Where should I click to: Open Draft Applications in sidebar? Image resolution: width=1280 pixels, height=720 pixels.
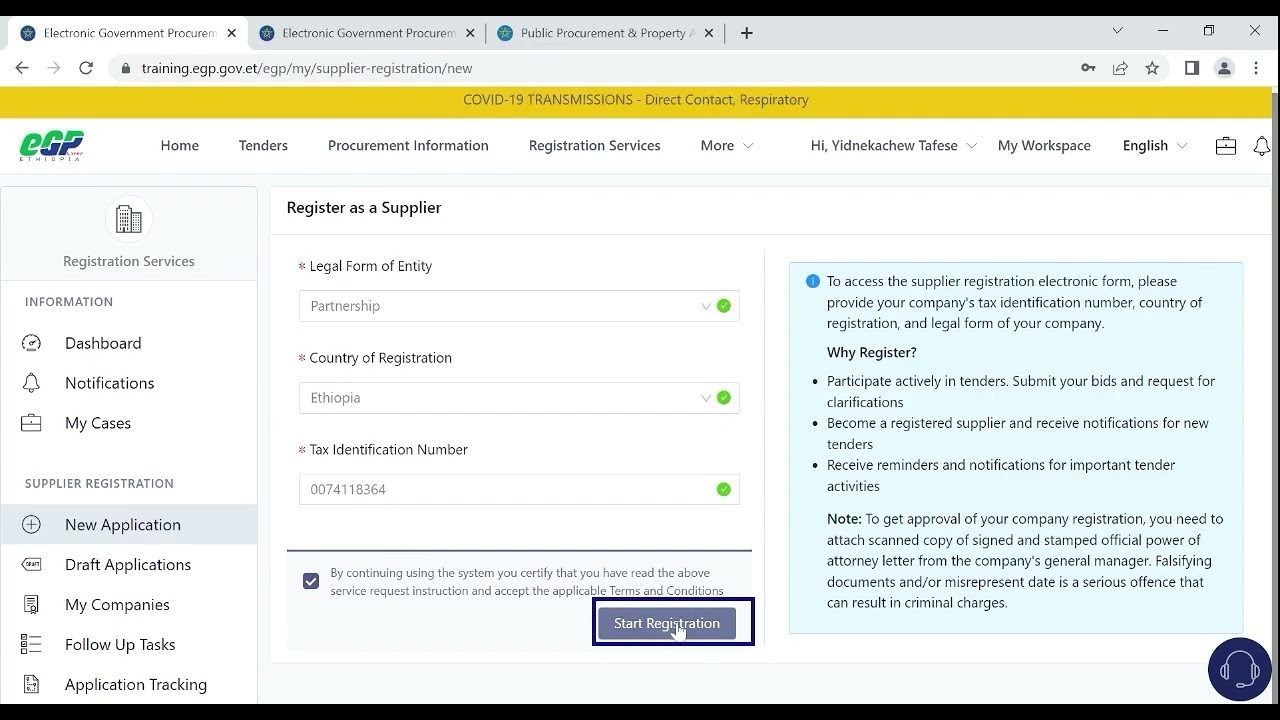pyautogui.click(x=128, y=565)
